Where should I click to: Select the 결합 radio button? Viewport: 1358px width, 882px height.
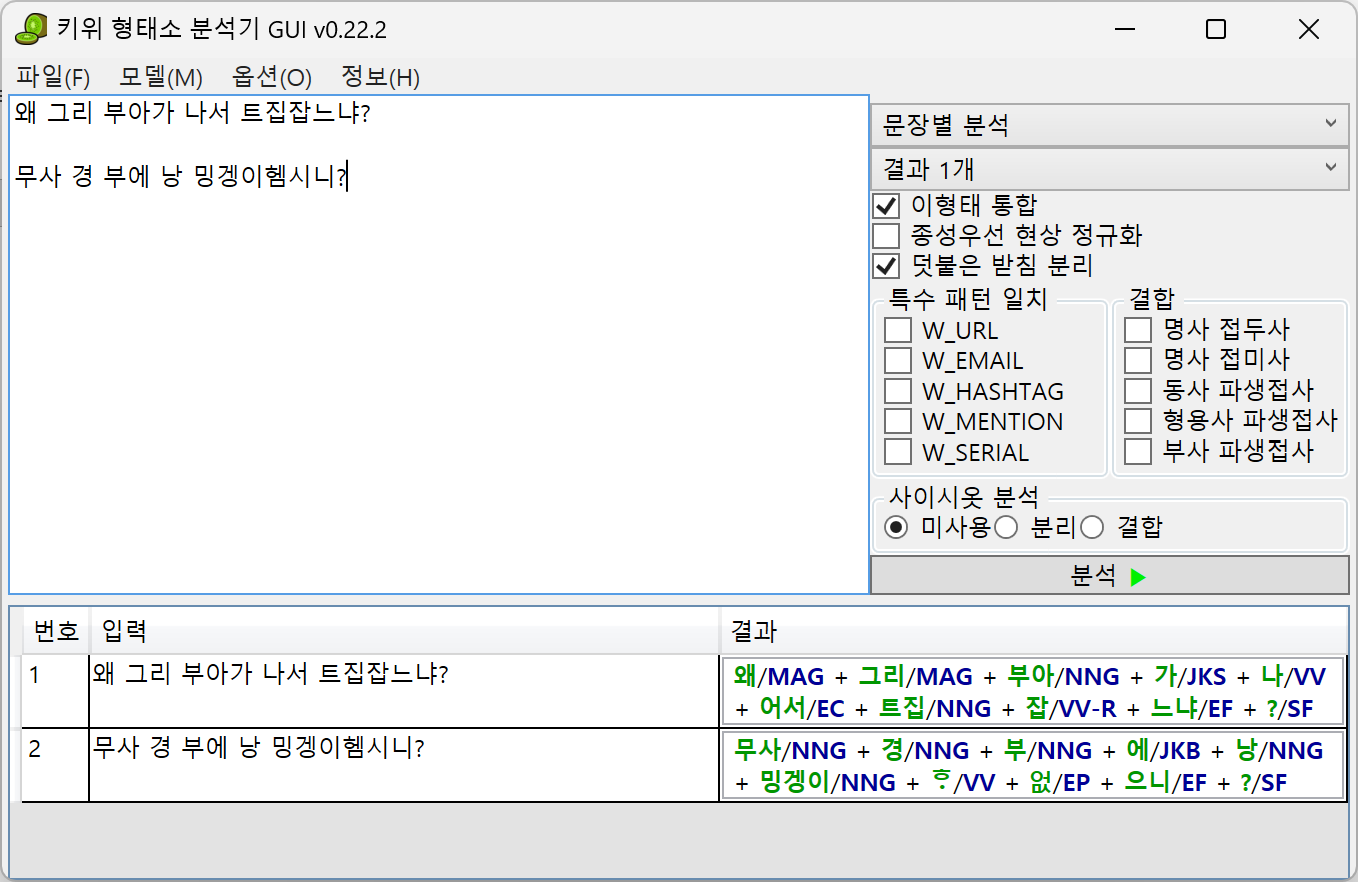coord(1091,526)
